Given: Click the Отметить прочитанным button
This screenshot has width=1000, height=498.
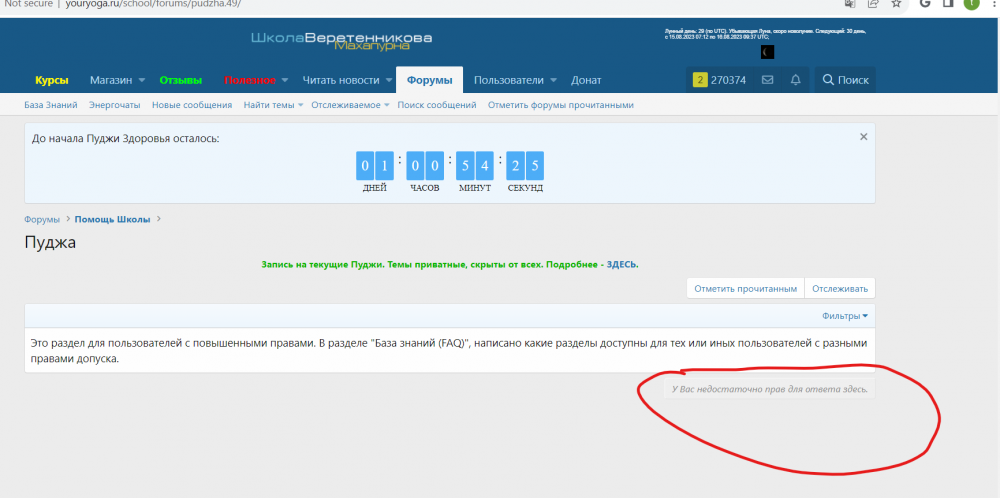Looking at the screenshot, I should click(745, 288).
